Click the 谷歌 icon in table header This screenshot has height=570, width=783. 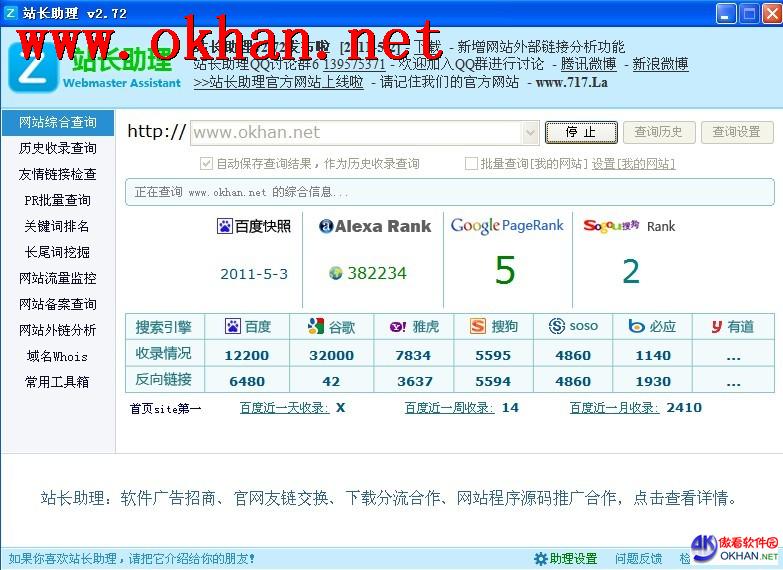(x=316, y=326)
